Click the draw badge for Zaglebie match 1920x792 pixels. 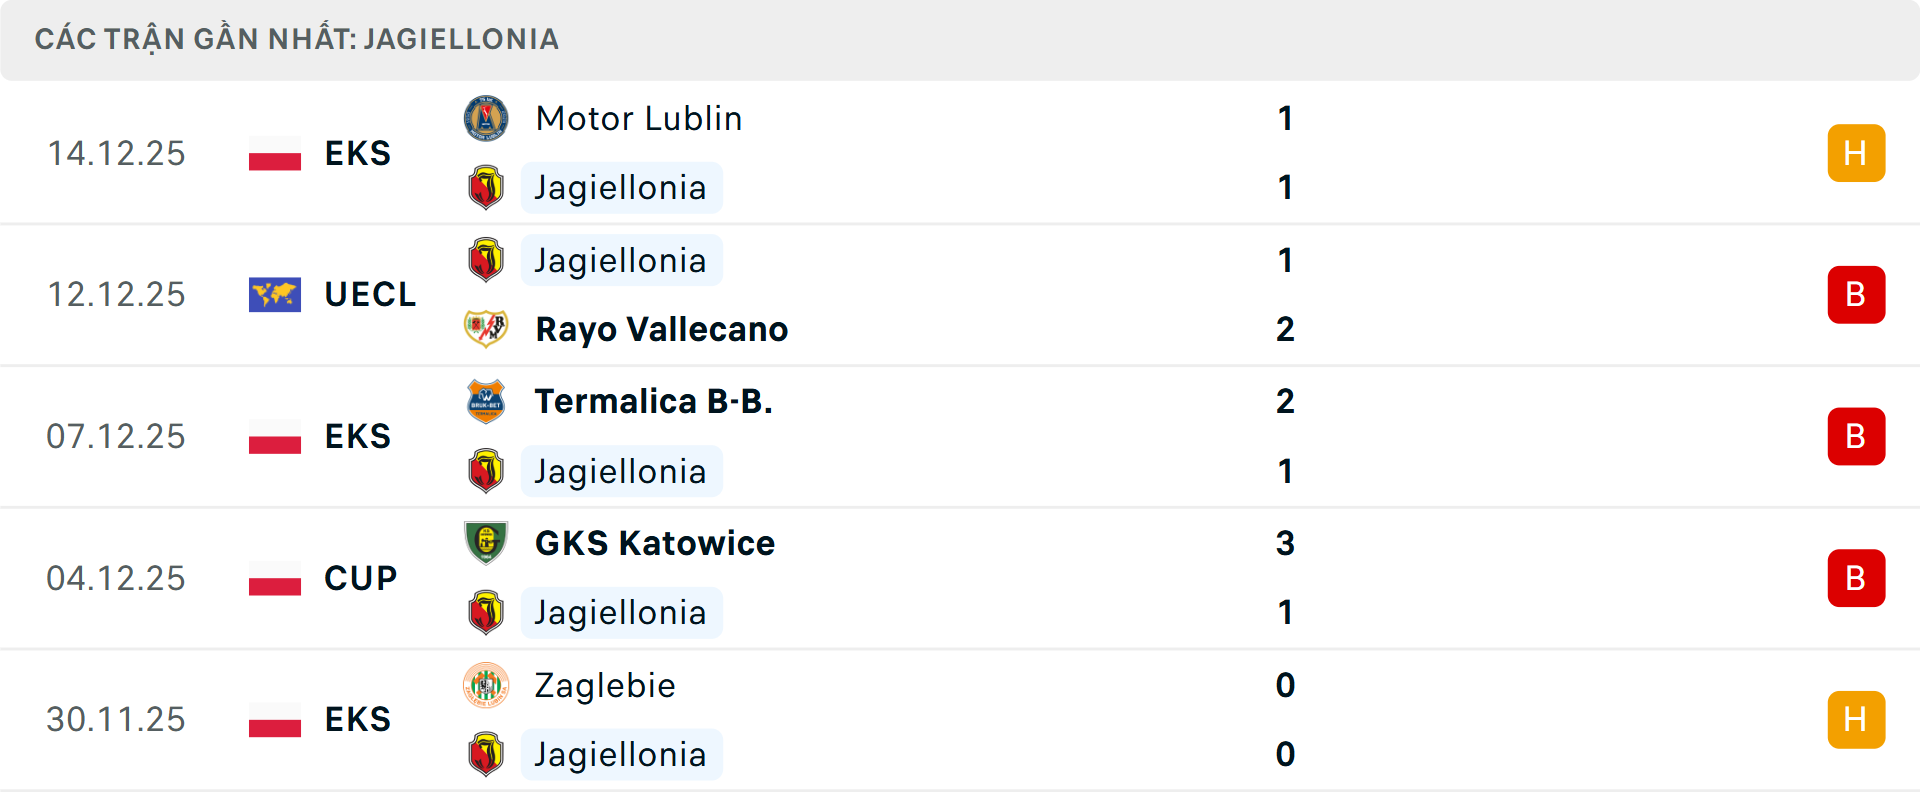tap(1855, 720)
